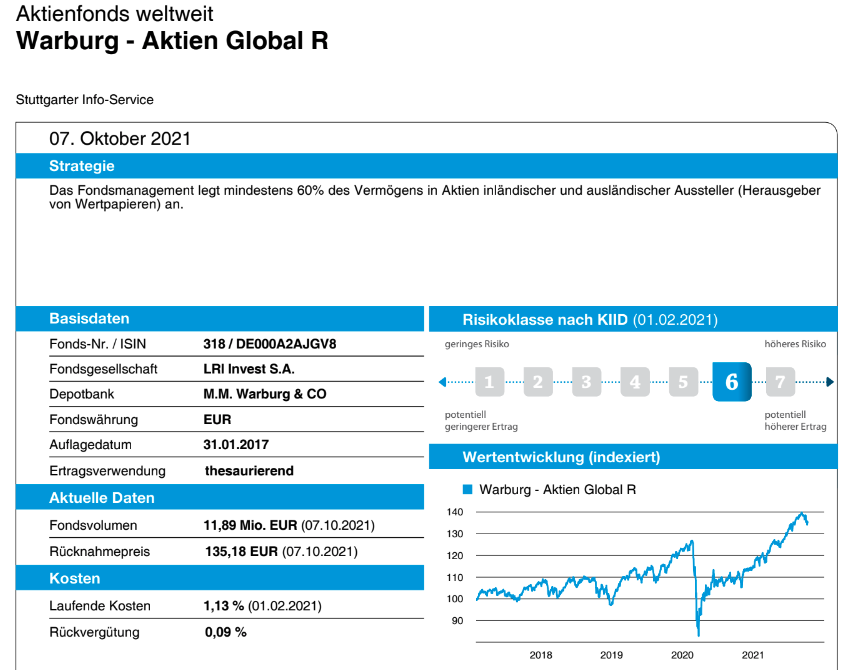Click the highlighted risk class 6
Viewport: 851px width, 670px height.
coord(732,382)
